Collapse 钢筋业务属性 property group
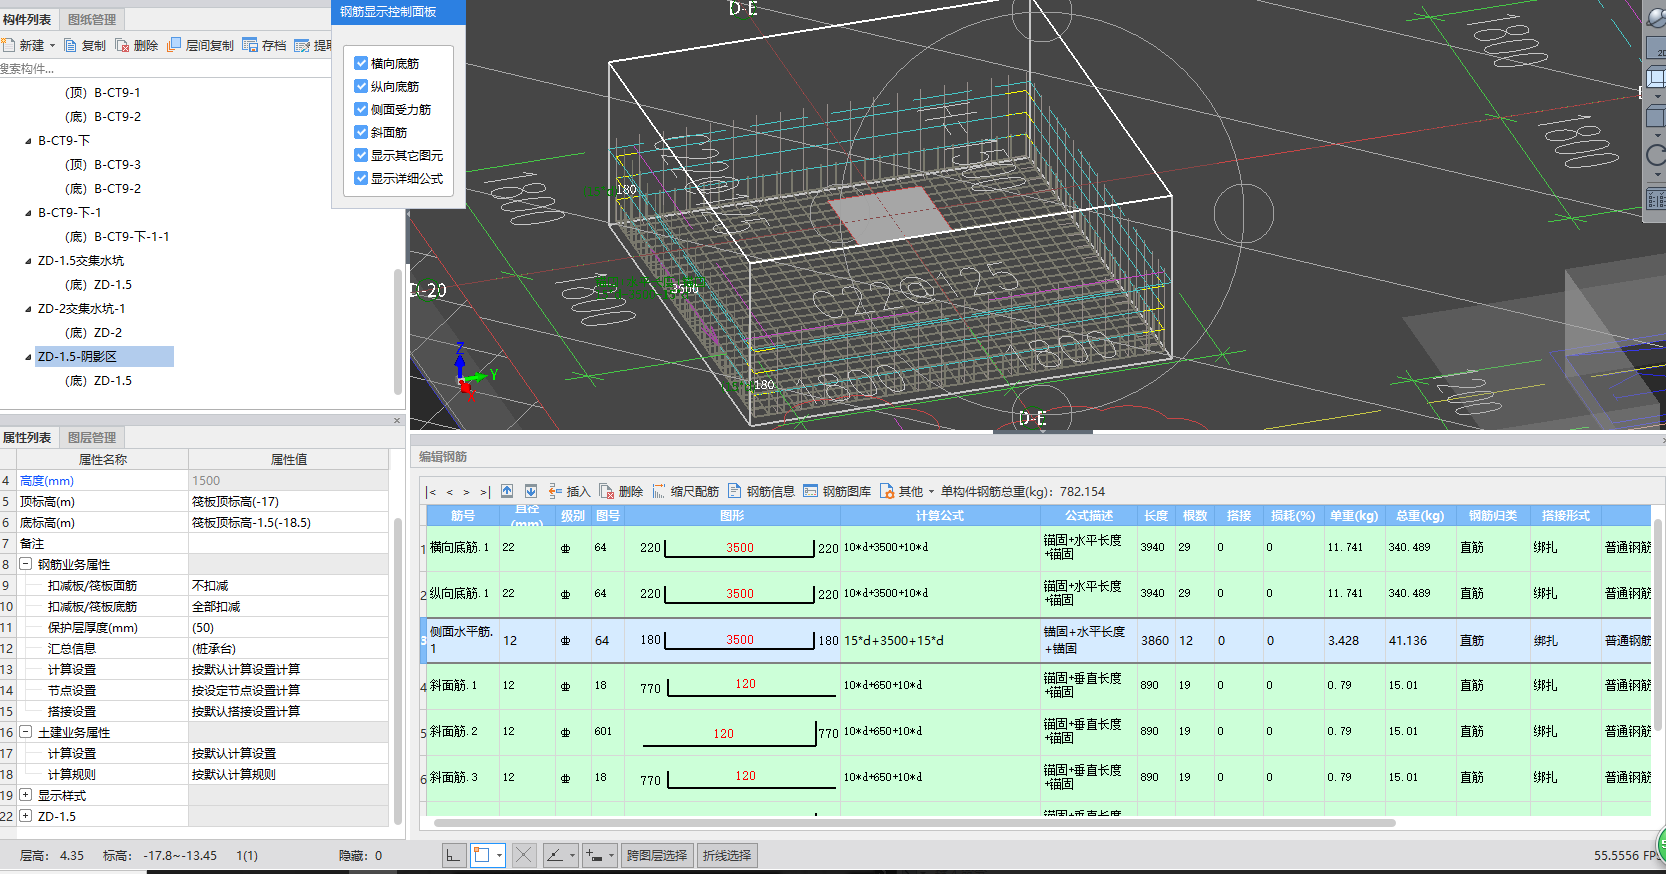 coord(26,564)
